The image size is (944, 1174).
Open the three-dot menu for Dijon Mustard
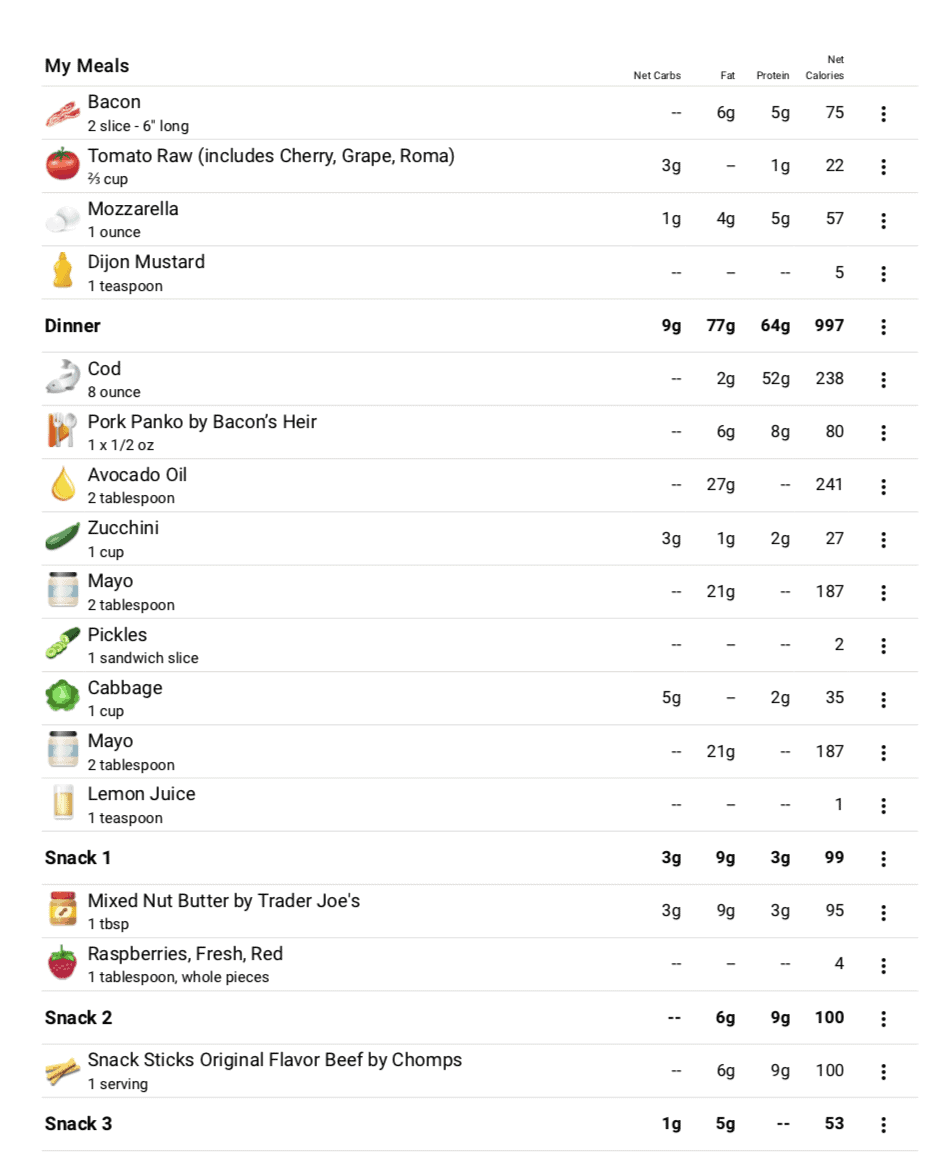pos(883,273)
